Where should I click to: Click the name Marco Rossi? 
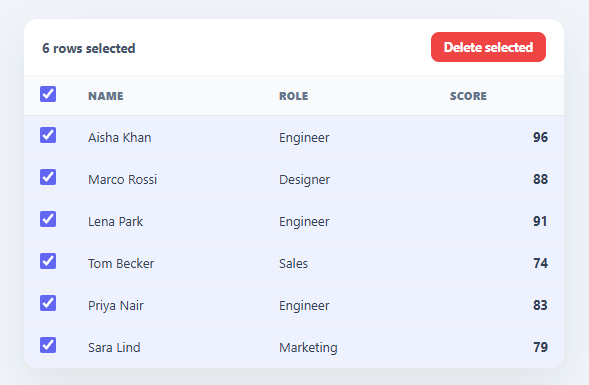122,180
